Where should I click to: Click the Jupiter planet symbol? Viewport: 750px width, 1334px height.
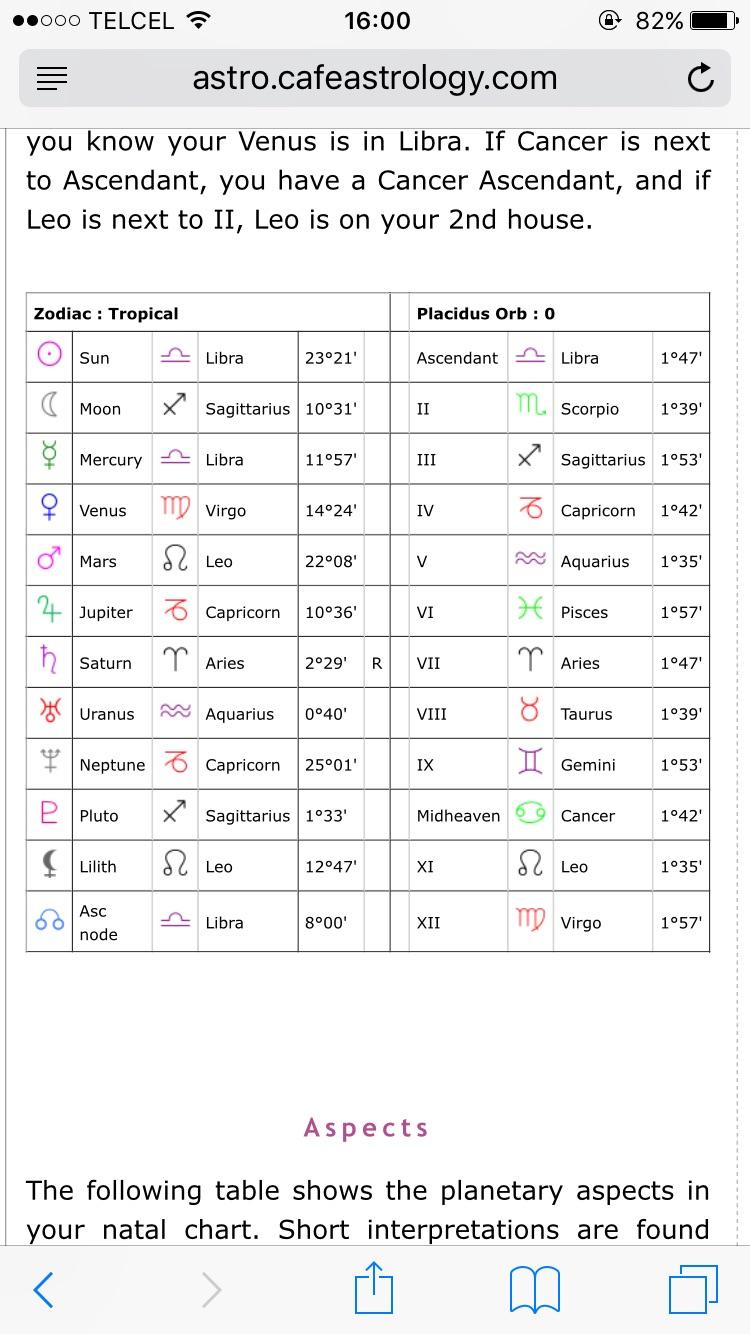point(49,611)
